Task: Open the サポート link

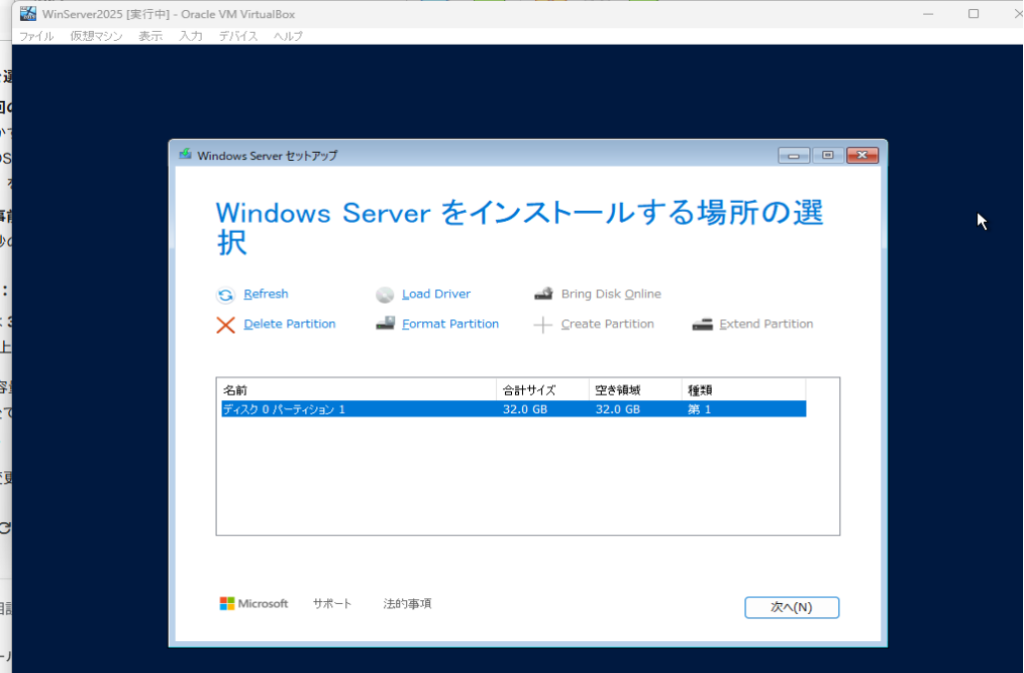Action: coord(332,604)
